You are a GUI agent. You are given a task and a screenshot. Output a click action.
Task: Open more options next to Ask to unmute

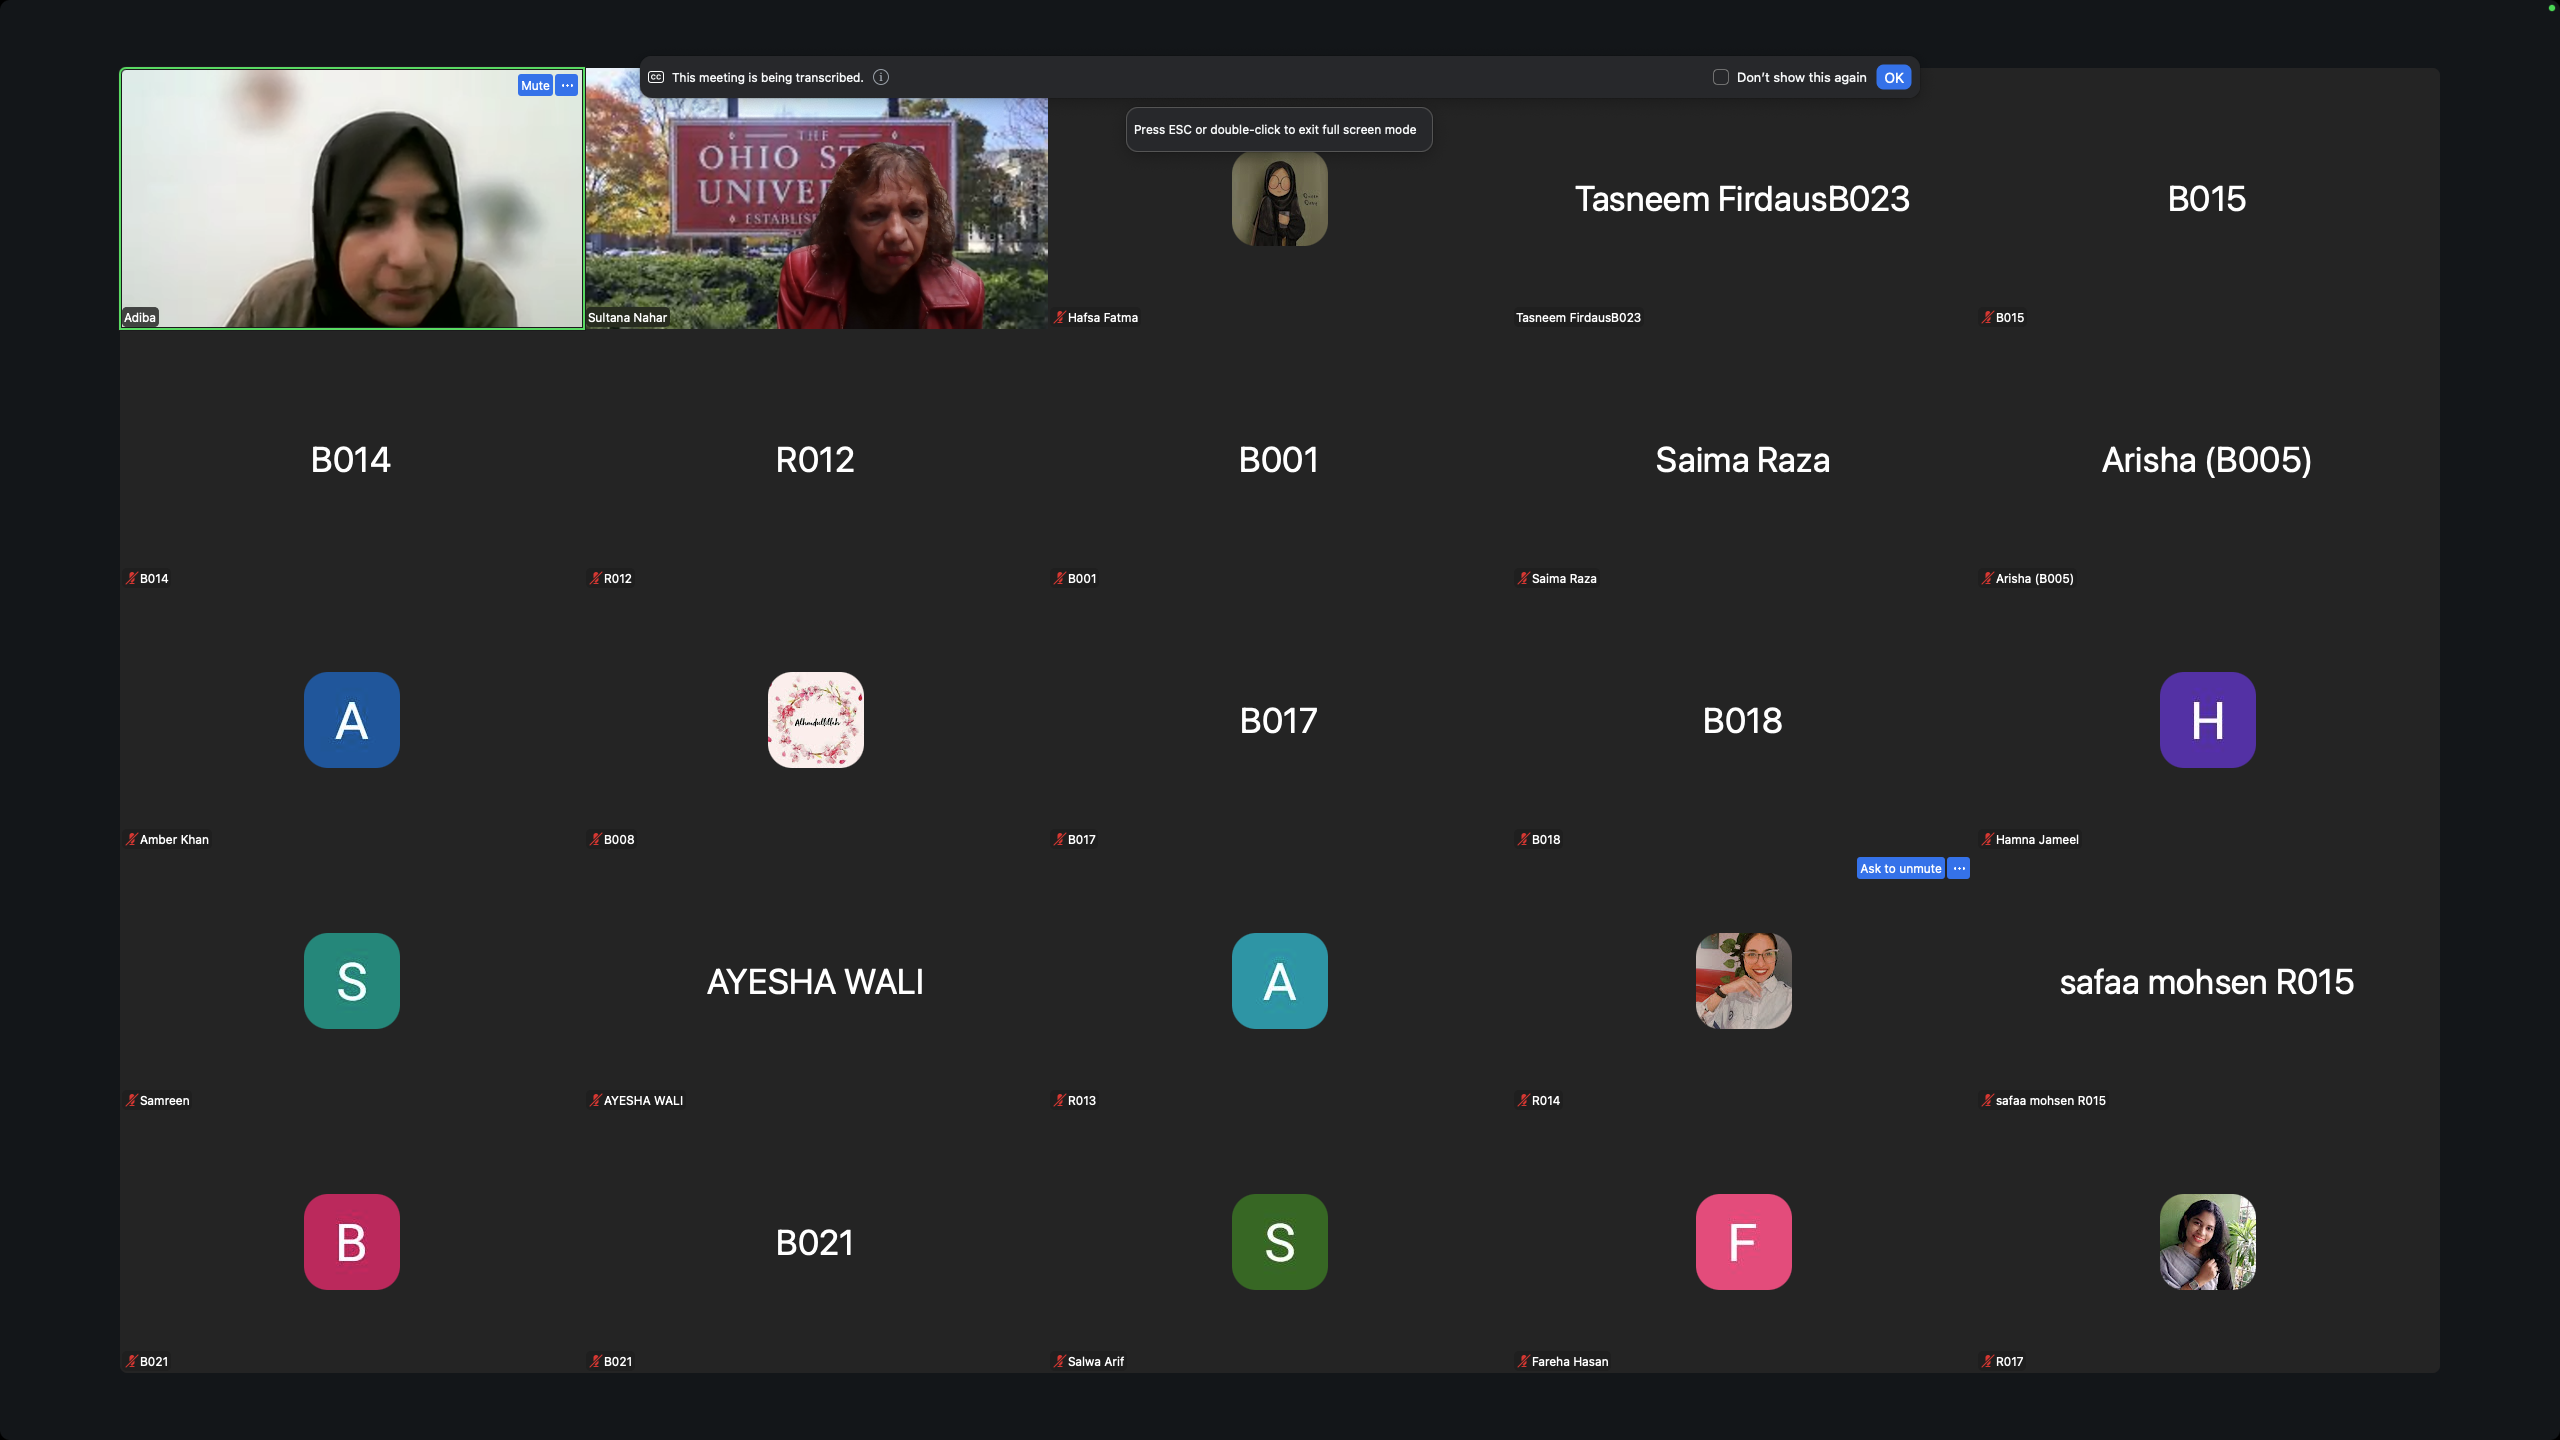pos(1959,868)
